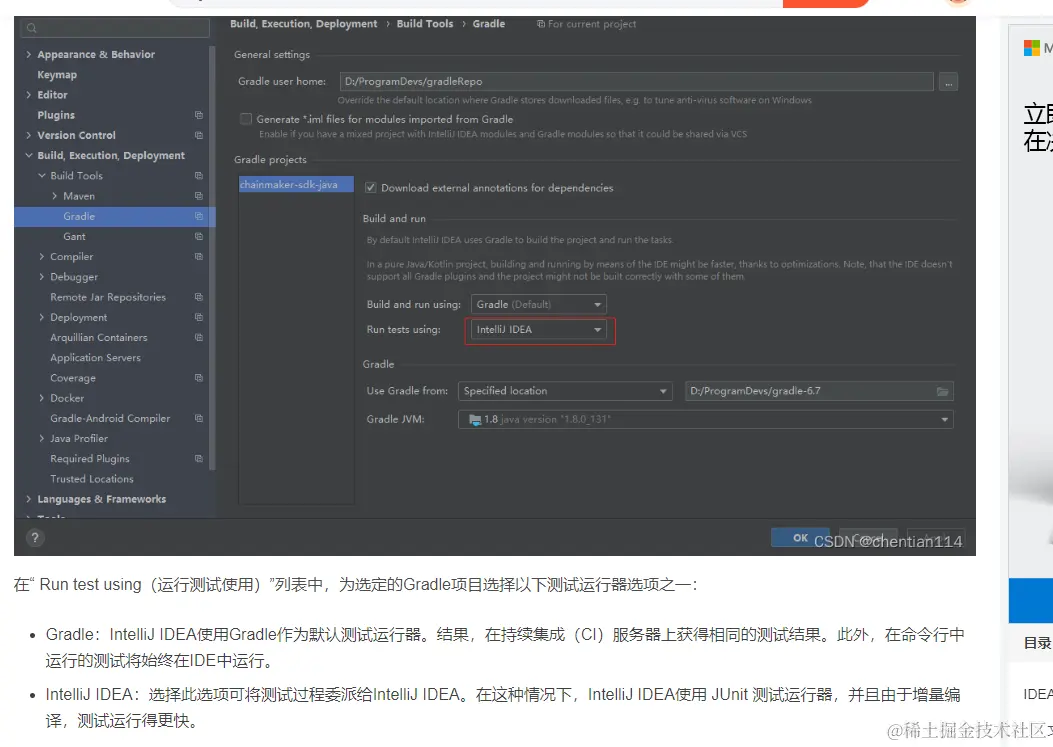The width and height of the screenshot is (1053, 747).
Task: Click the project-level icon beside Deployment
Action: point(199,317)
